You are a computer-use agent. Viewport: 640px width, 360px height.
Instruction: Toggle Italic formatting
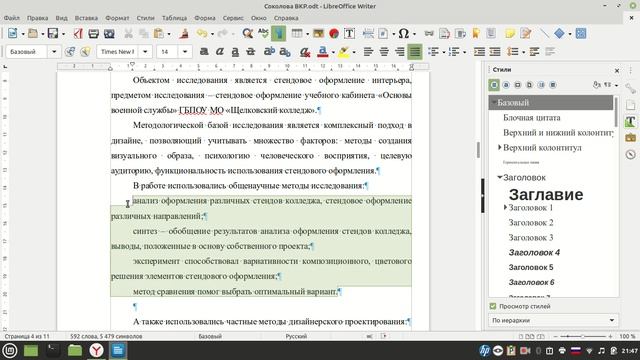pos(220,51)
